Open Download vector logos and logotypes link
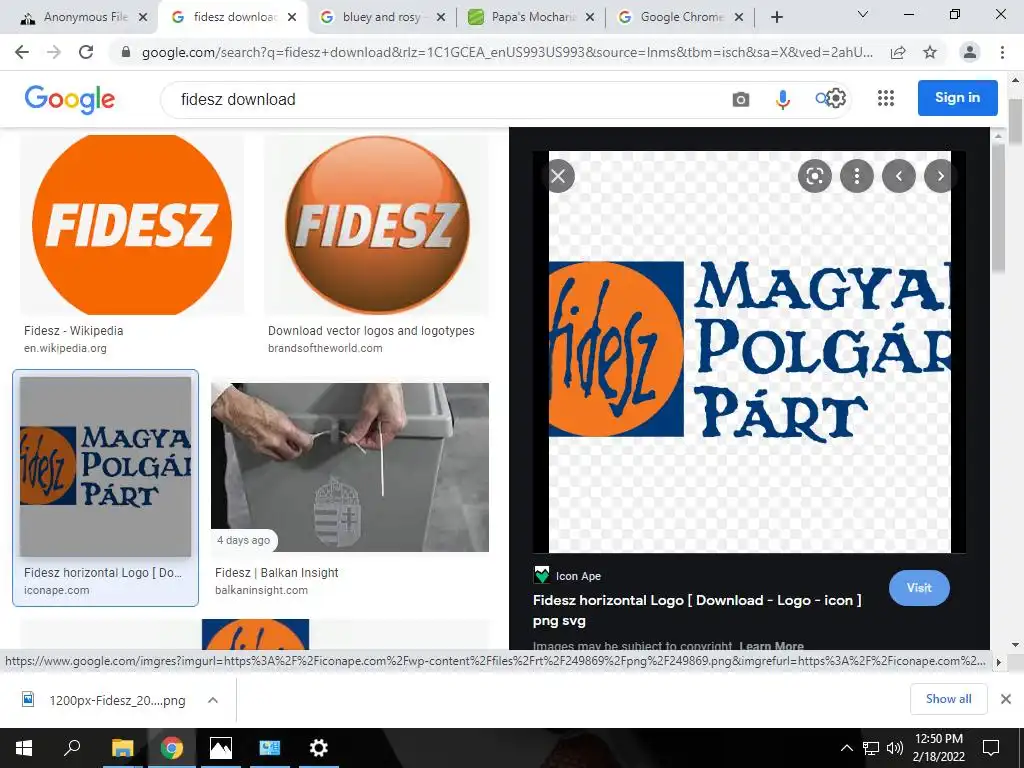This screenshot has height=768, width=1024. tap(371, 330)
